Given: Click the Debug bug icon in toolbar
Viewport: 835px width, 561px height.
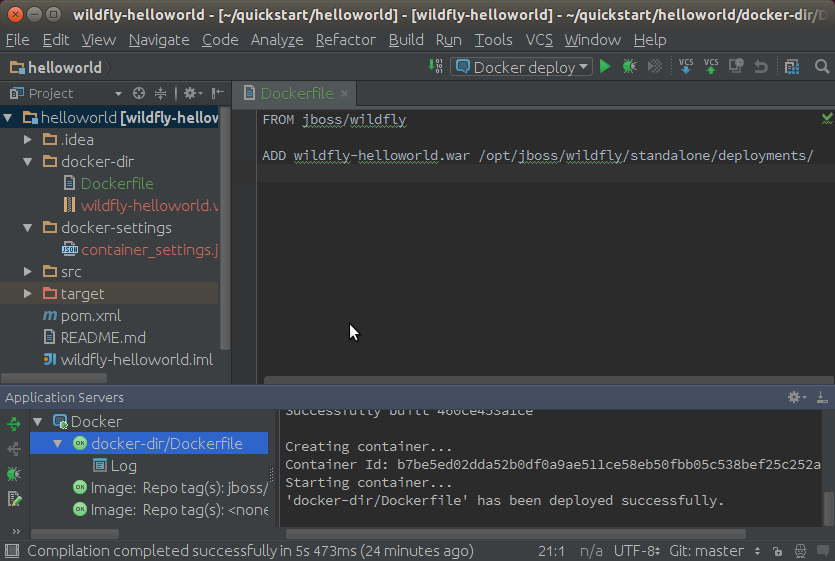Looking at the screenshot, I should click(x=629, y=67).
